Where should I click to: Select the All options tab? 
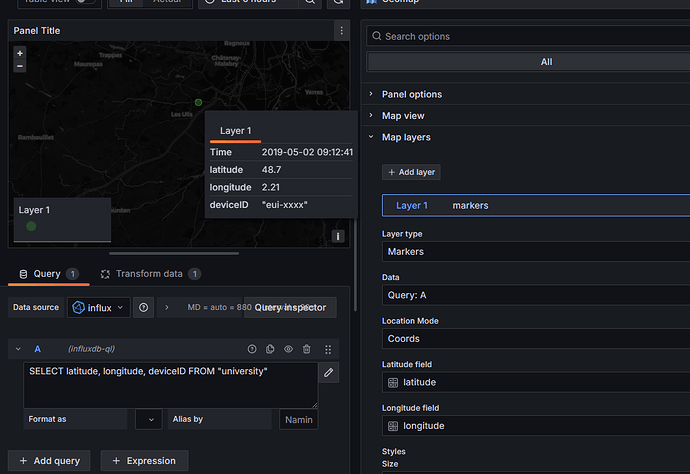529,62
